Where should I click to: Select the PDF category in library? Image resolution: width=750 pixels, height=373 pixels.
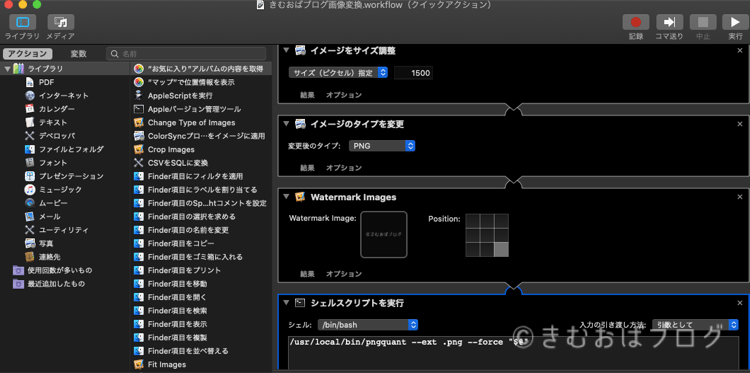click(46, 82)
